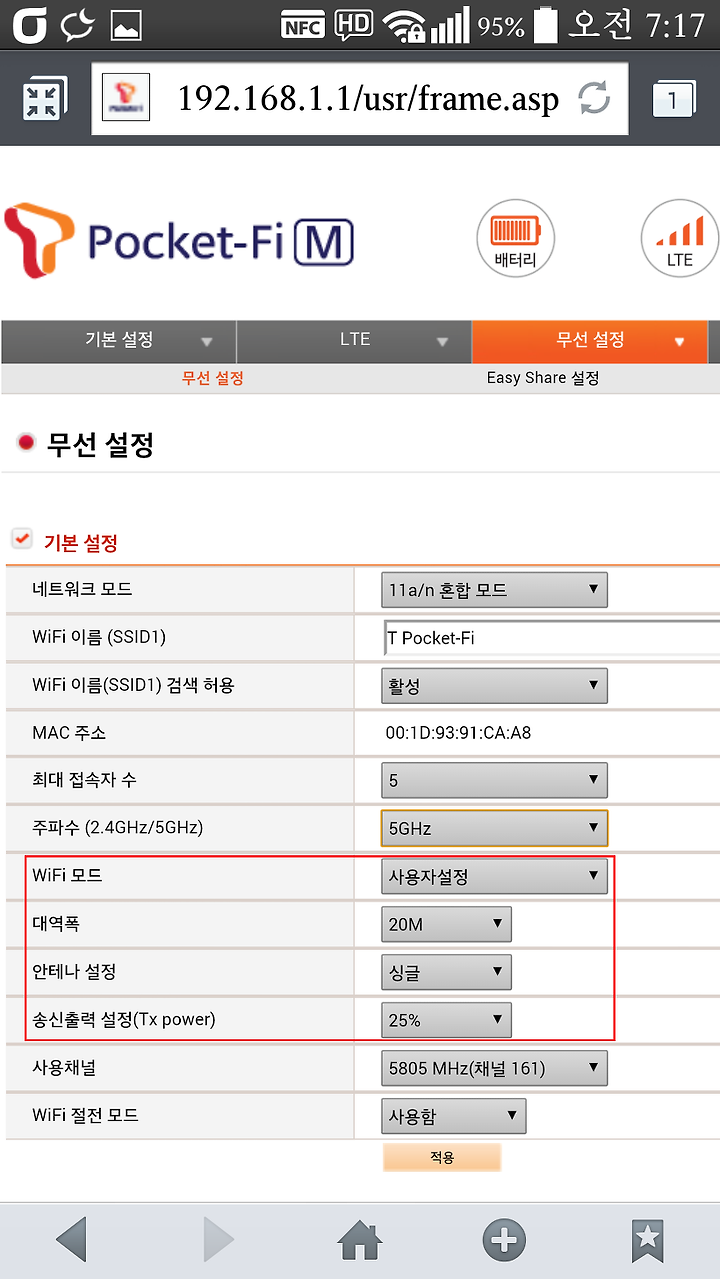Click the WiFi 절전 모드 label
720x1279 pixels.
(85, 1115)
